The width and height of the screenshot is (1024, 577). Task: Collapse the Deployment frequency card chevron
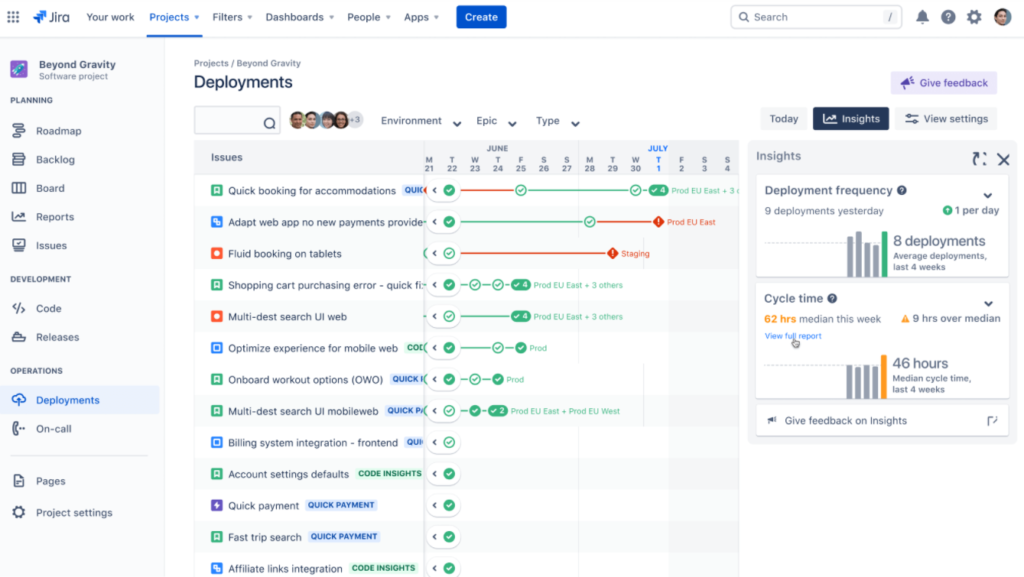[989, 195]
